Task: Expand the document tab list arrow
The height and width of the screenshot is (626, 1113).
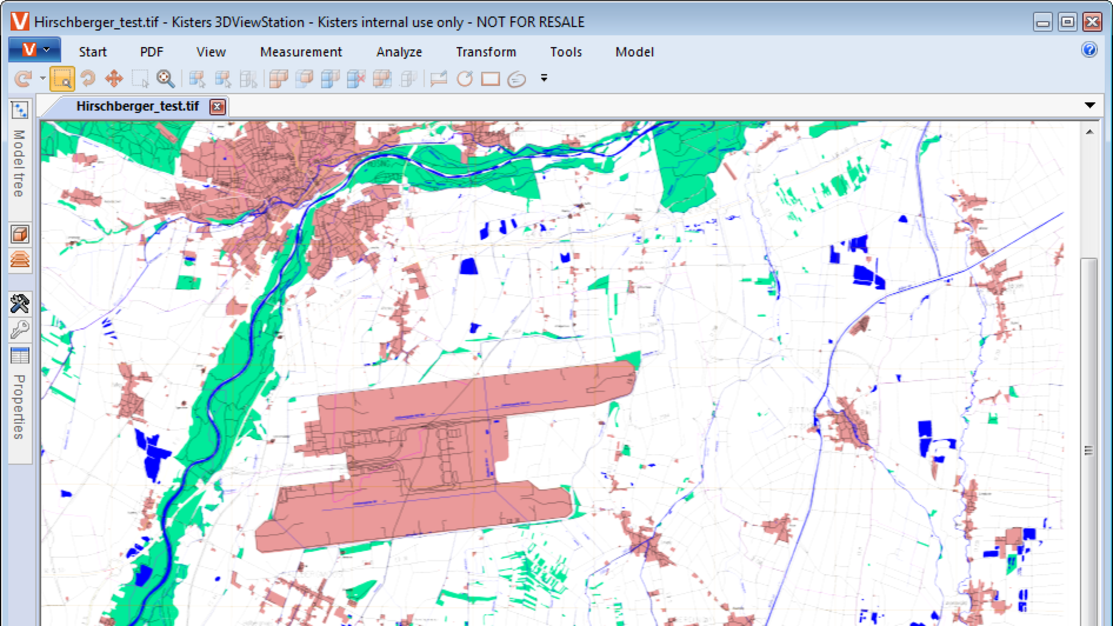Action: tap(1090, 105)
